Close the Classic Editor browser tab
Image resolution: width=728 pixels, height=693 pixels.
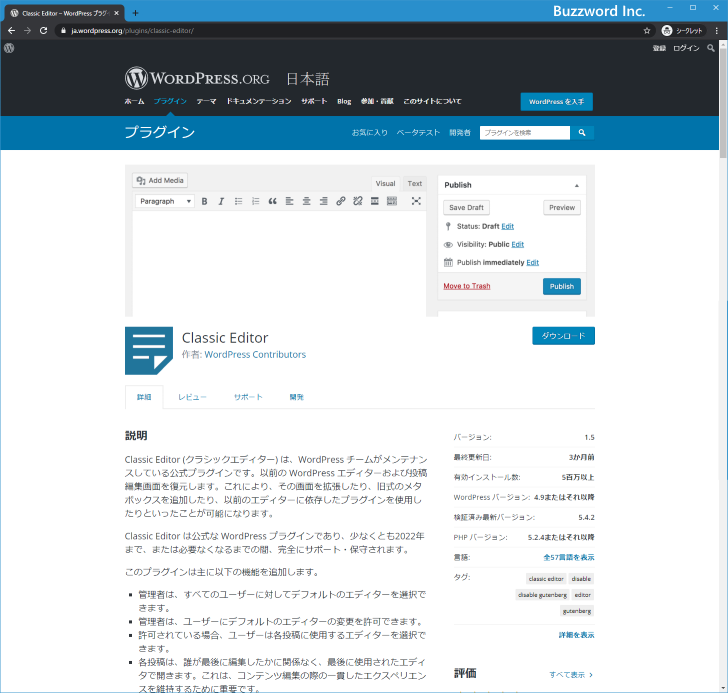117,13
